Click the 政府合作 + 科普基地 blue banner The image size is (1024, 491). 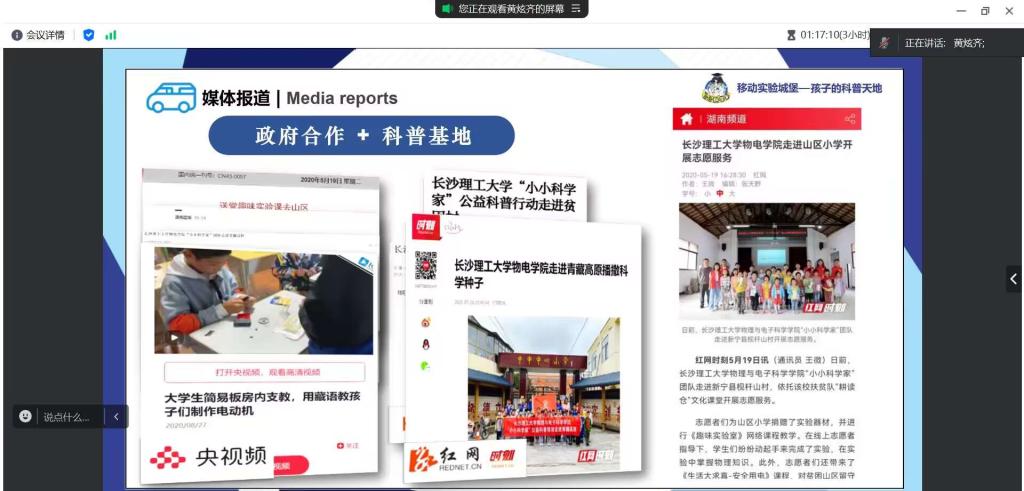click(362, 136)
